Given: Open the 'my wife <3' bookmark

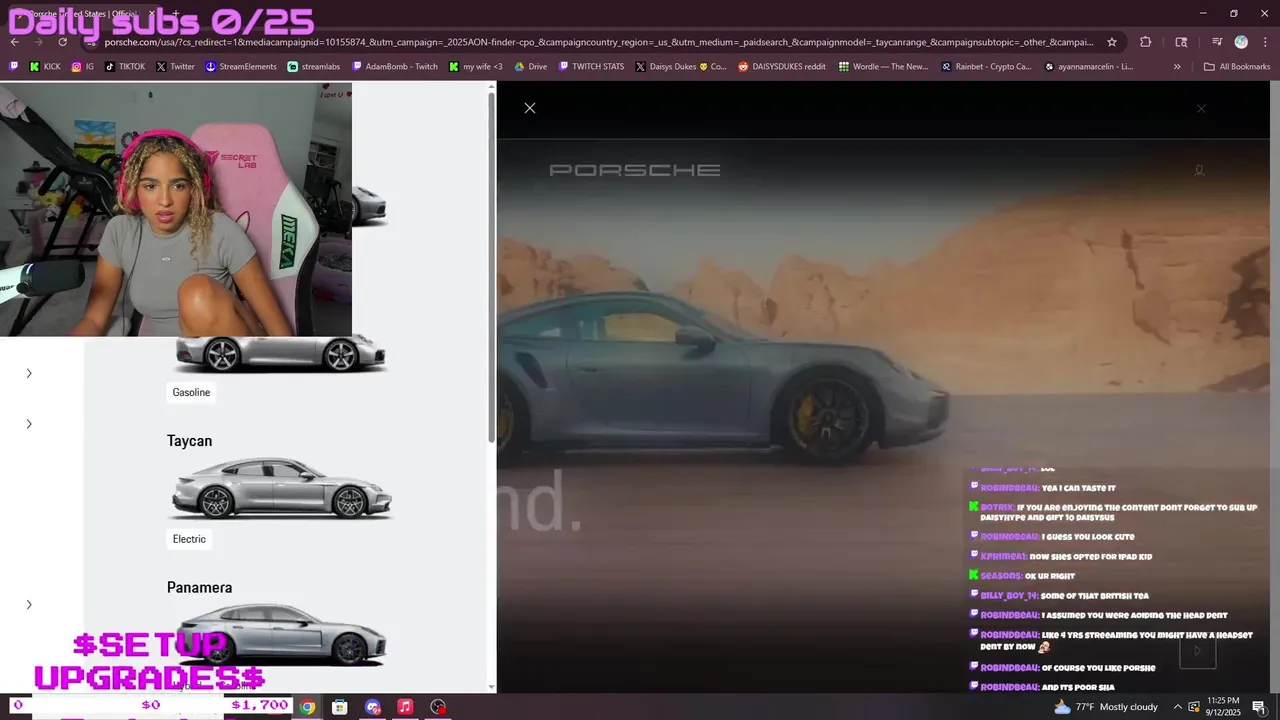Looking at the screenshot, I should (475, 67).
